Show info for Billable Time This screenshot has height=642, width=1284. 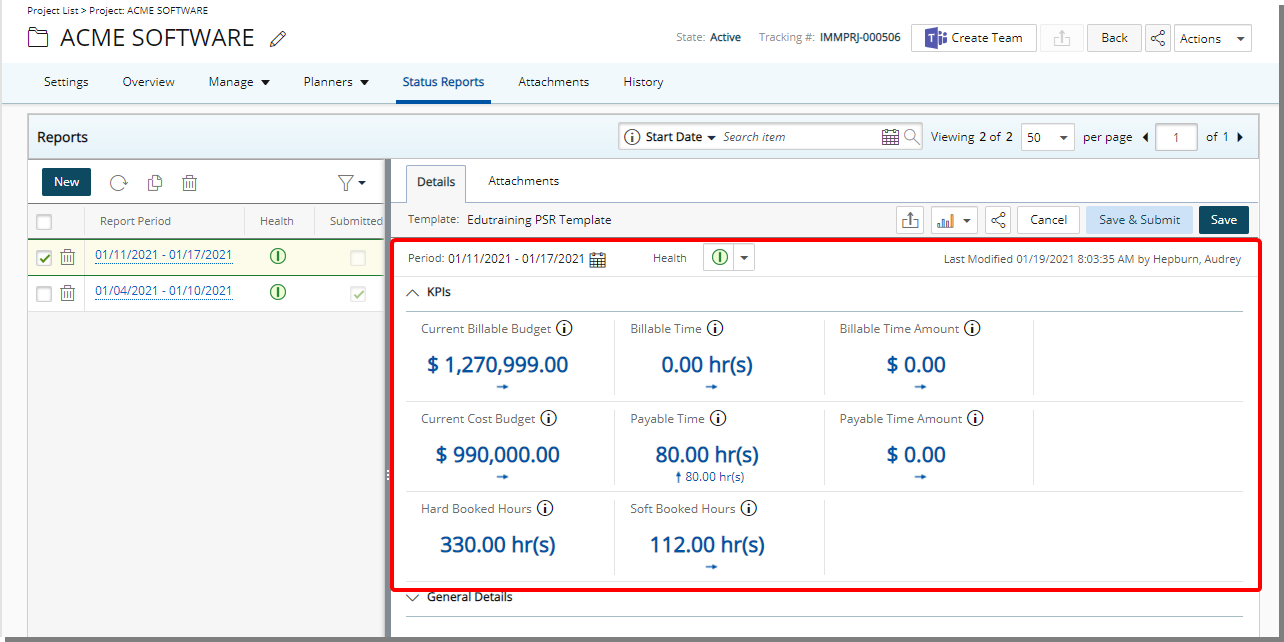(715, 328)
